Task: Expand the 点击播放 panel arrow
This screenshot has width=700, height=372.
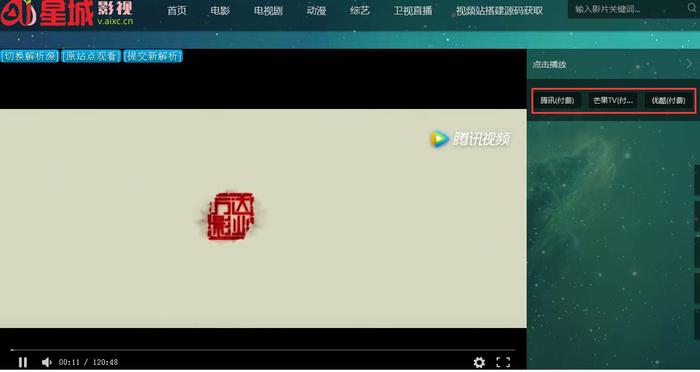Action: (689, 64)
